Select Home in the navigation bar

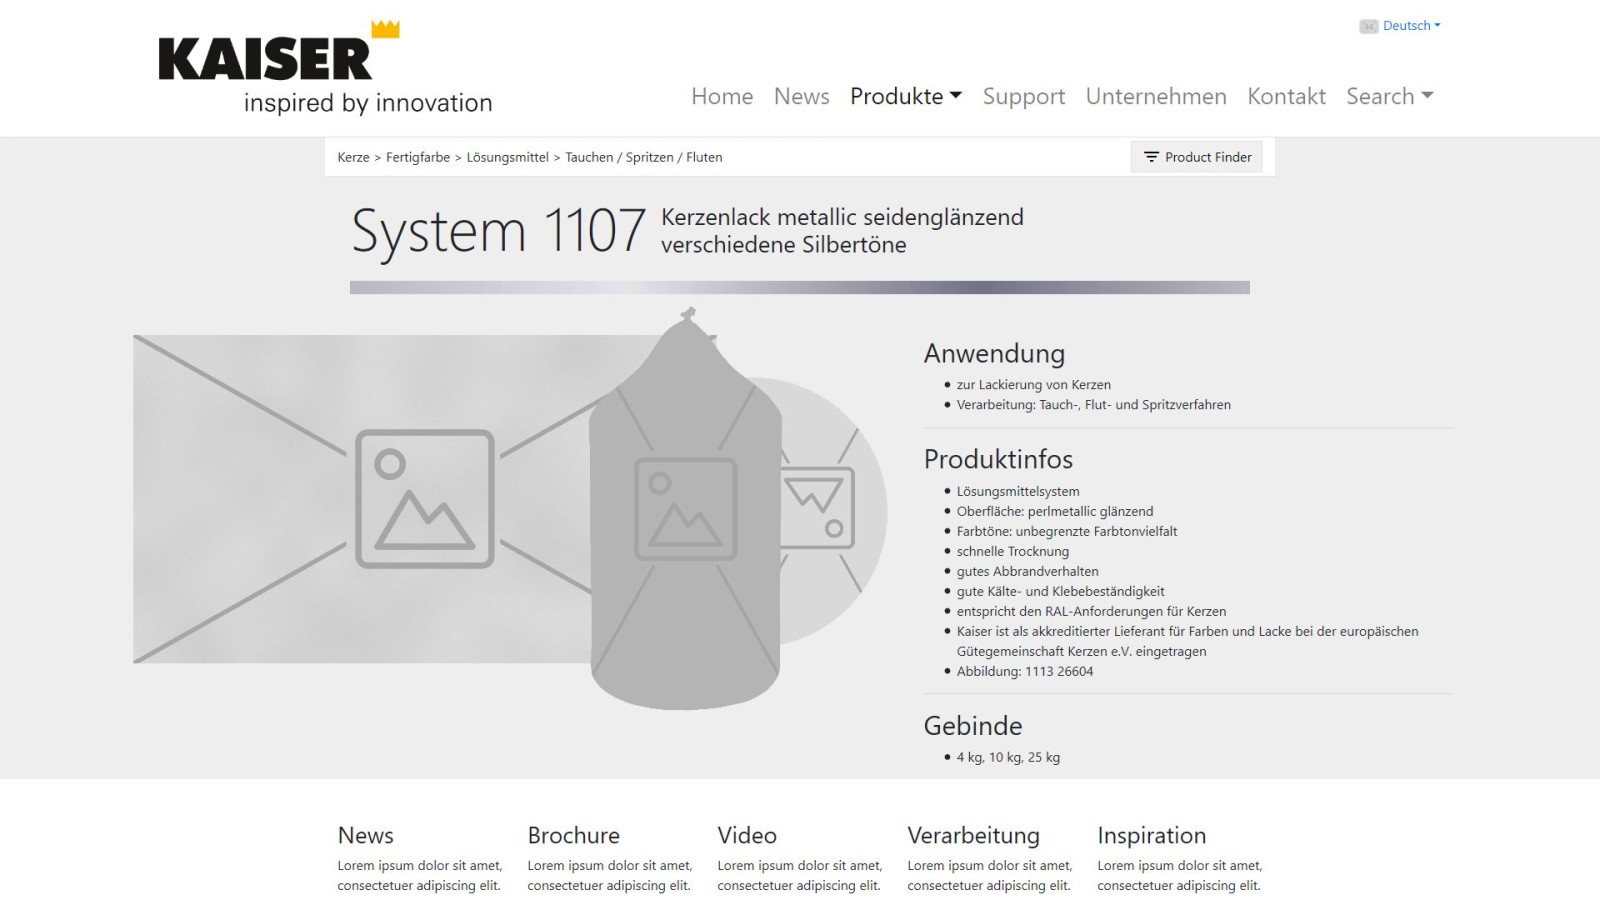pyautogui.click(x=722, y=96)
